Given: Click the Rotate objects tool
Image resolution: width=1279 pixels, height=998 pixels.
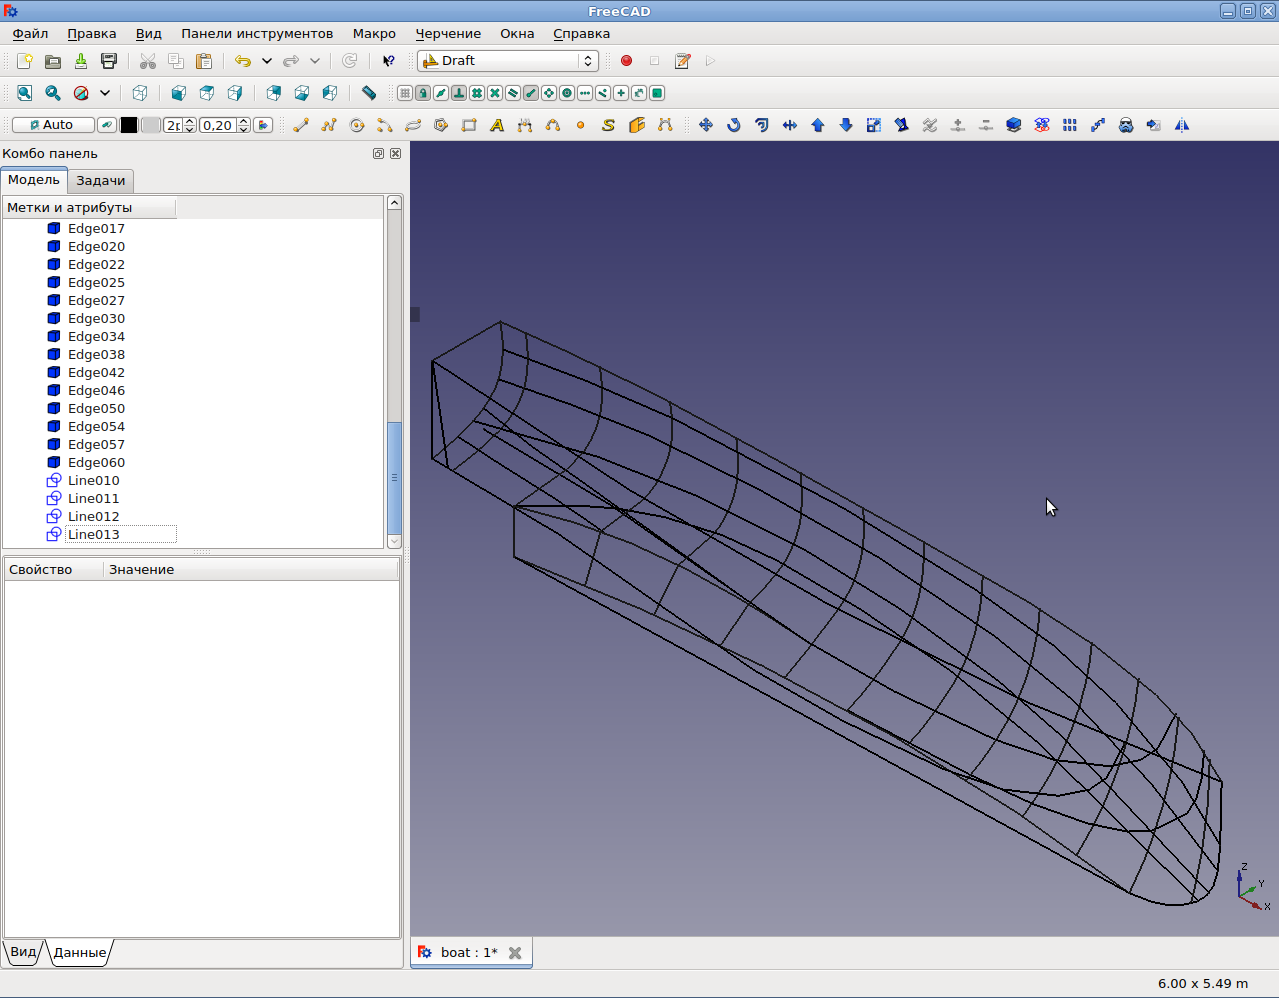Looking at the screenshot, I should (734, 125).
